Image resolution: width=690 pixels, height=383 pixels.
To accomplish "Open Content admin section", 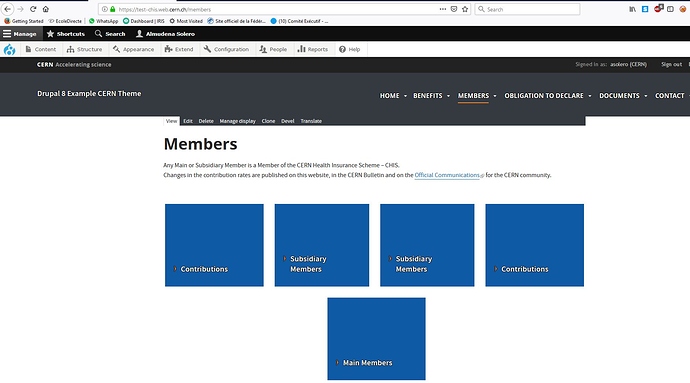I will coord(40,49).
